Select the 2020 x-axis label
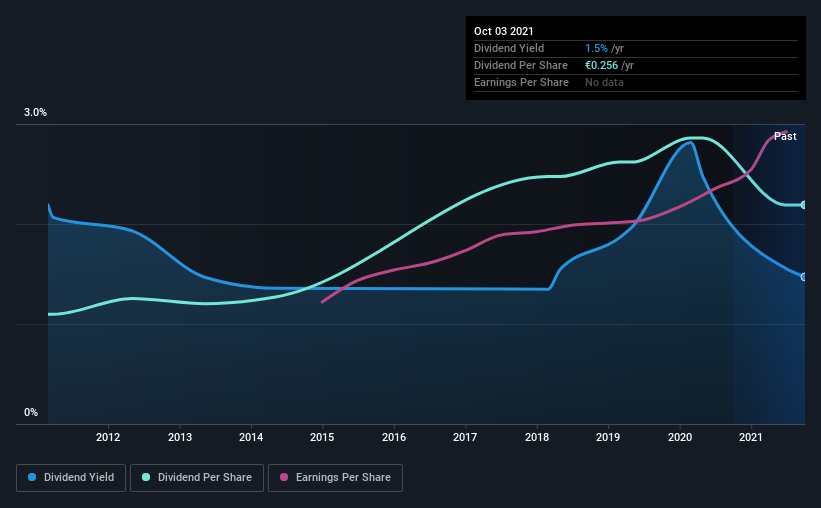The height and width of the screenshot is (508, 821). [680, 437]
